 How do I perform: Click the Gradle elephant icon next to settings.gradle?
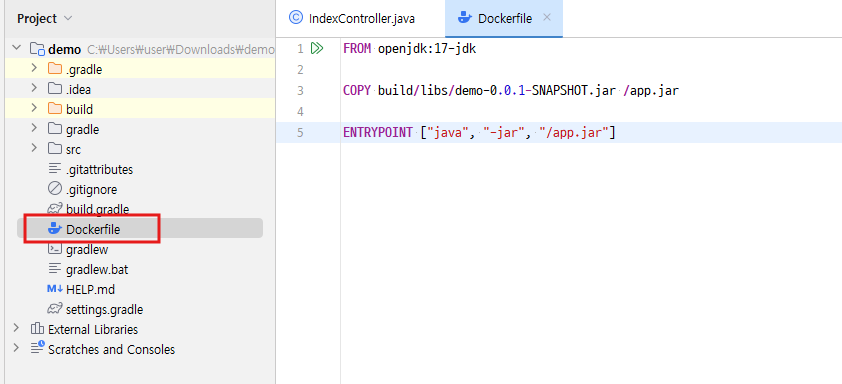(55, 309)
